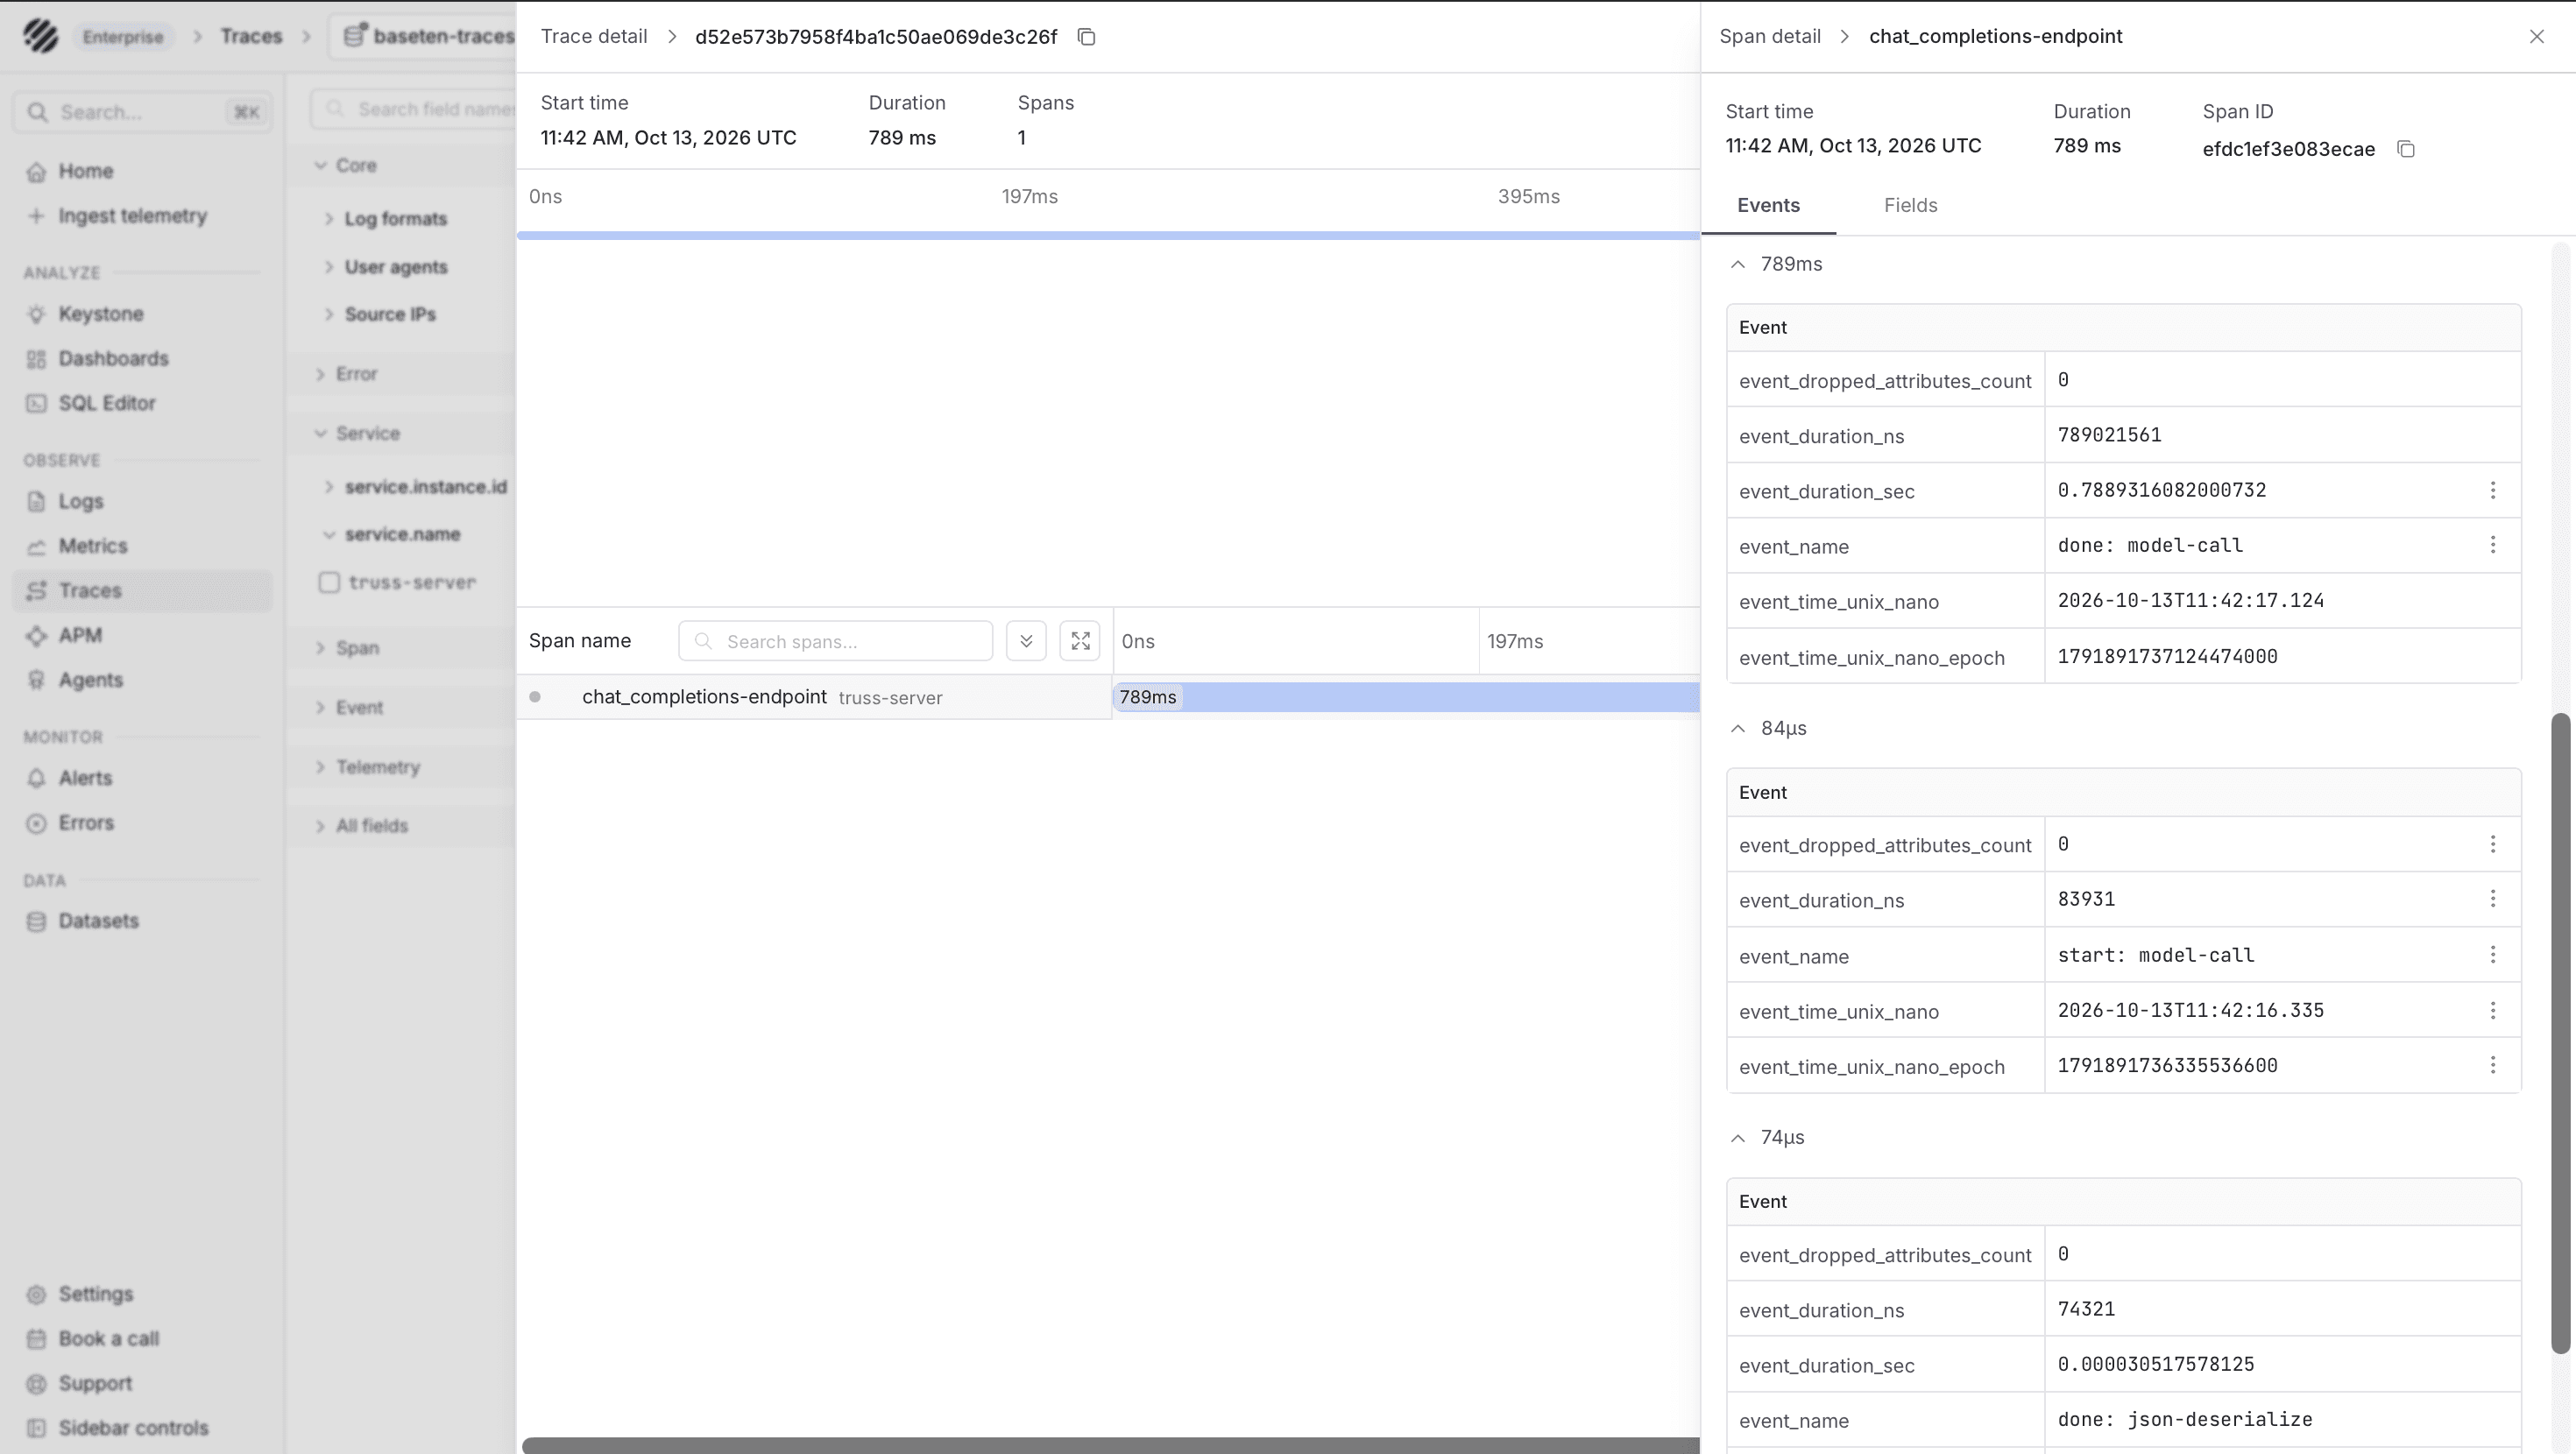Click the fullscreen expand icon beside span search

(x=1080, y=641)
